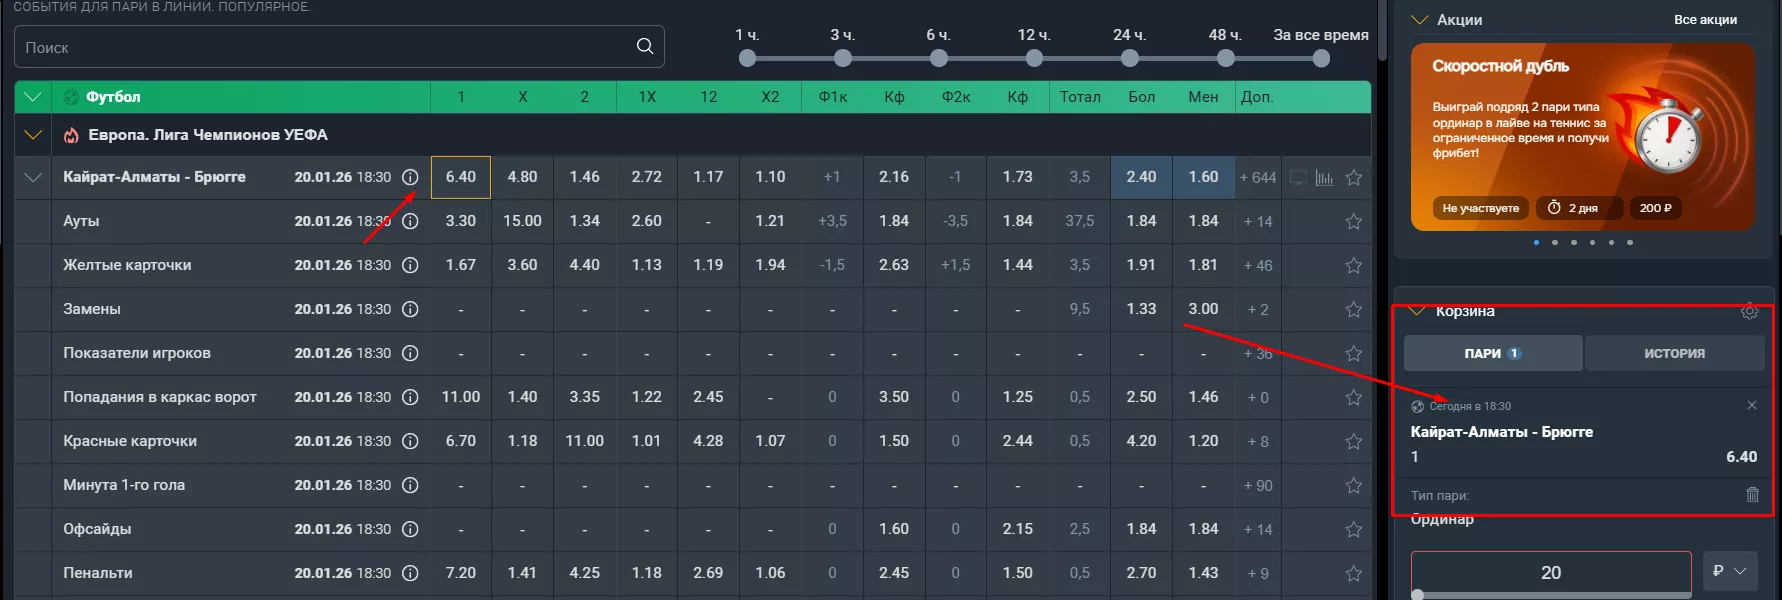Open basket settings gear icon
Screen dimensions: 1782x600
pyautogui.click(x=1749, y=312)
